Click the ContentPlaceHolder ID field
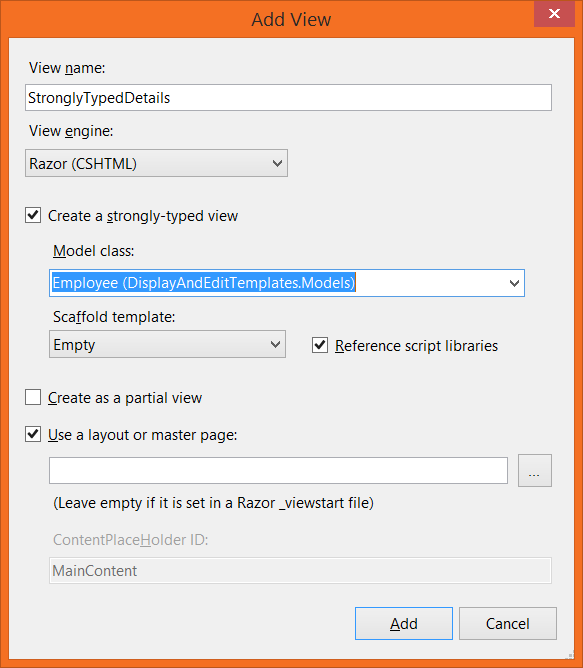Screen dimensions: 583x668 click(x=300, y=570)
